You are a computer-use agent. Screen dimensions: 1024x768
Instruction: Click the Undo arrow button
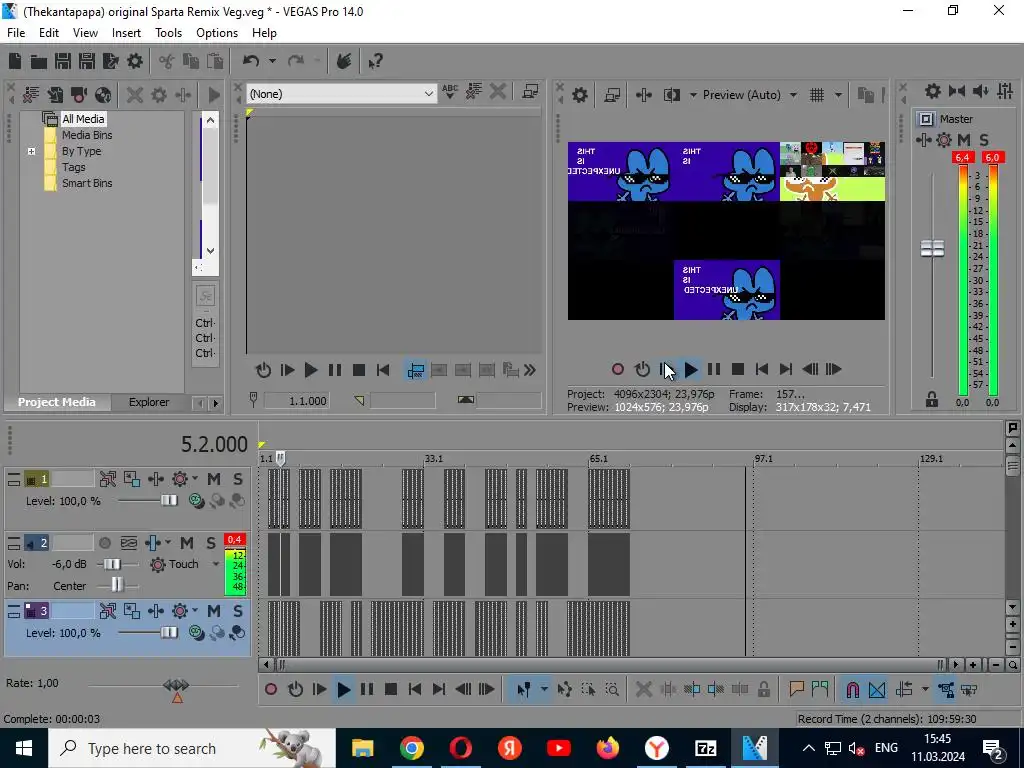pyautogui.click(x=251, y=61)
